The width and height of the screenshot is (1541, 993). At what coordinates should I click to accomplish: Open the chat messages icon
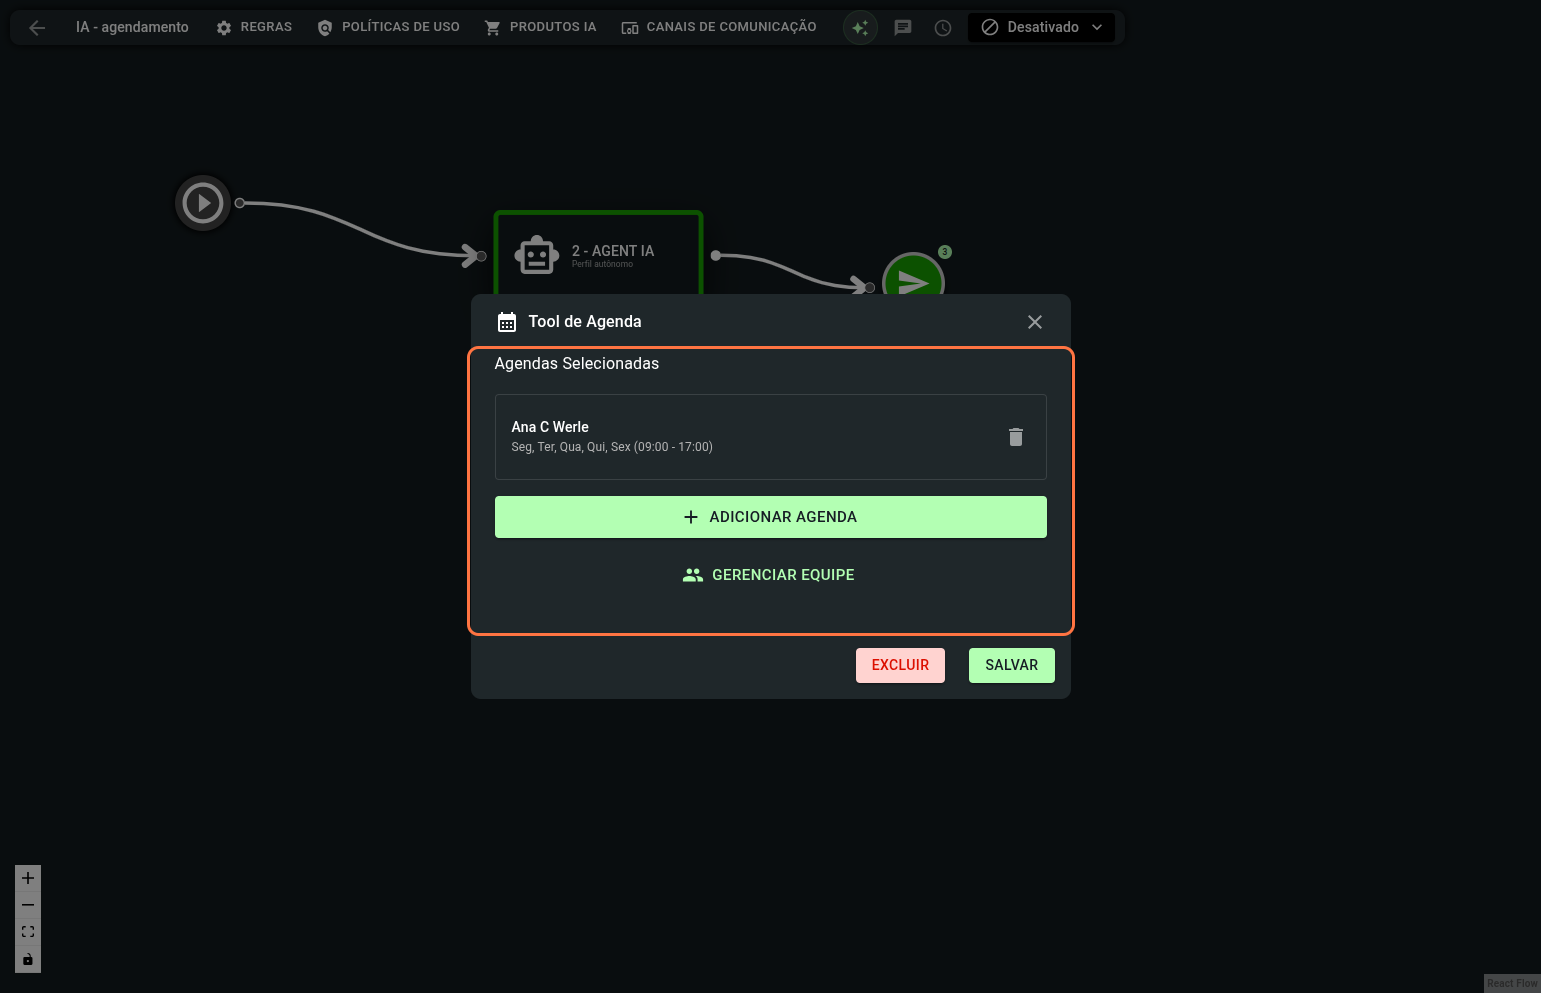903,28
